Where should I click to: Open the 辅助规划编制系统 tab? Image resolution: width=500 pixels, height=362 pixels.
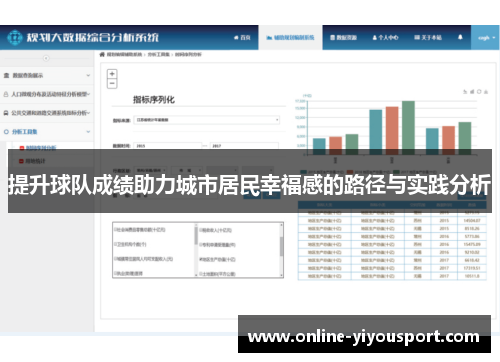point(290,38)
